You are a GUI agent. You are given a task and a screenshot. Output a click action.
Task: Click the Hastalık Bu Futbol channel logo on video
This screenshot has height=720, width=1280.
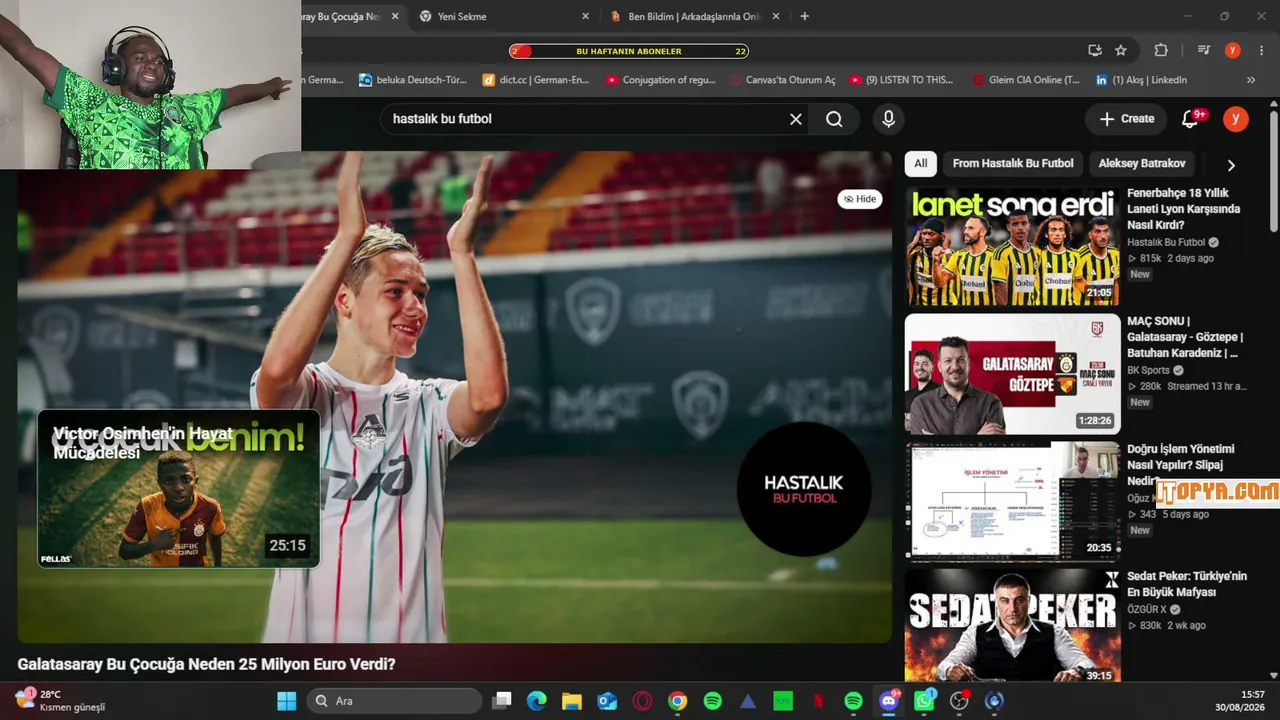pos(804,489)
